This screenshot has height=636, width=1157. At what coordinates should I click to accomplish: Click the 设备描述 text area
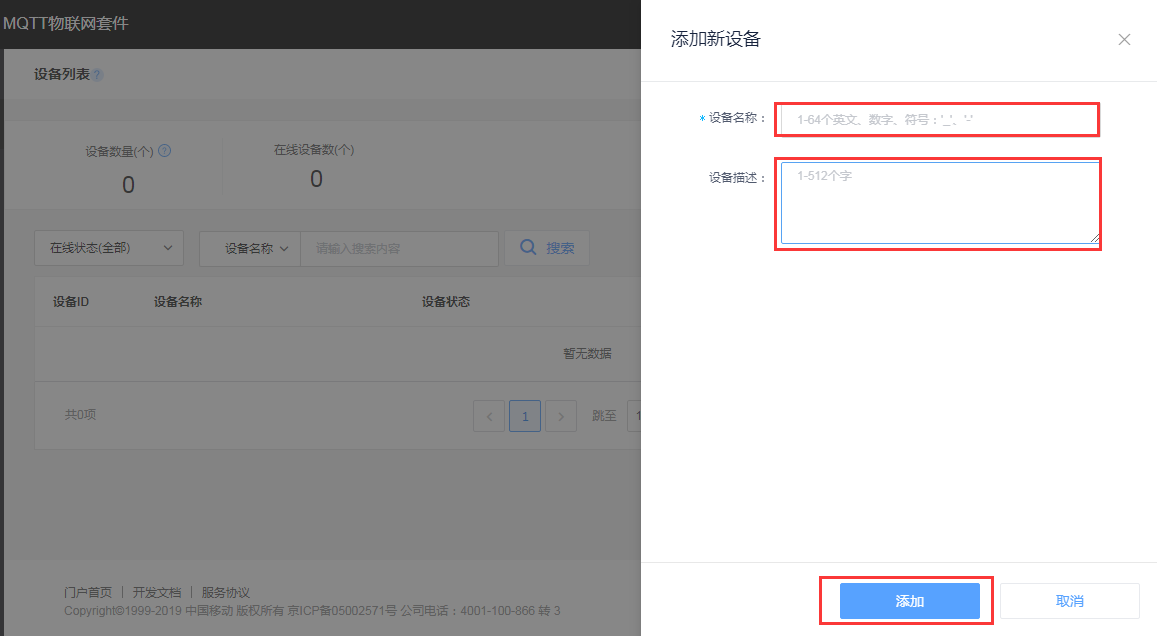click(940, 203)
